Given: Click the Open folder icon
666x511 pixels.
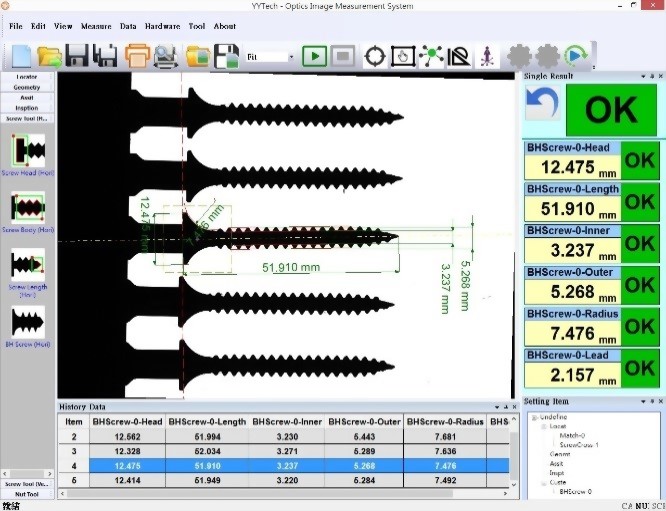Looking at the screenshot, I should pos(49,55).
